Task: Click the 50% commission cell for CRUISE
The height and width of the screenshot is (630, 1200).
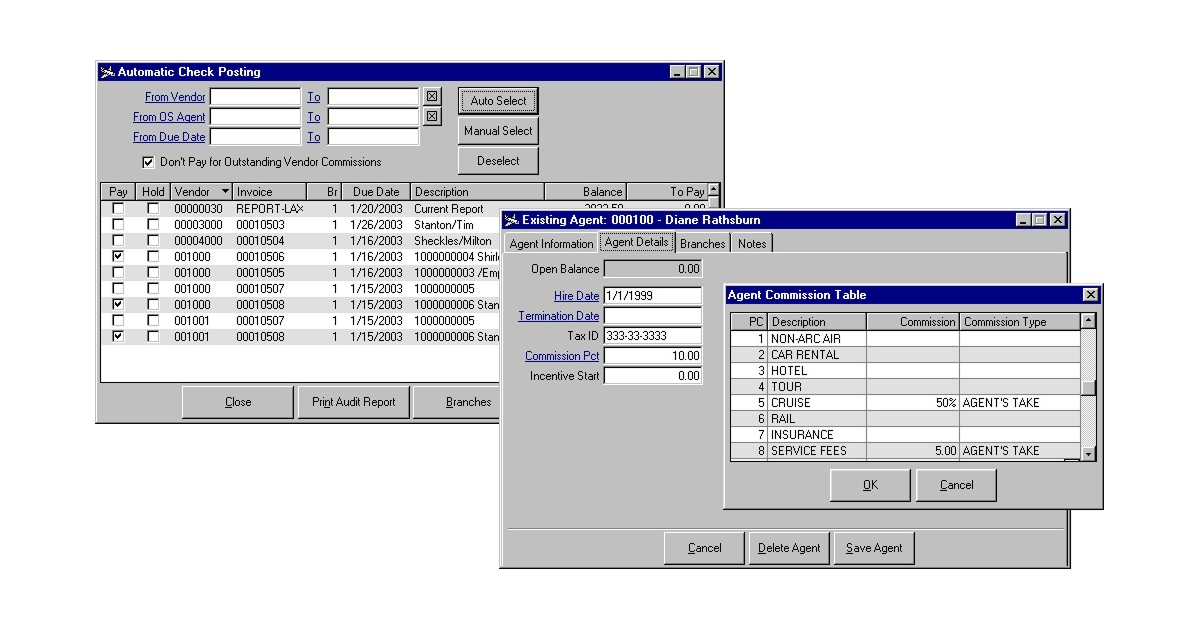Action: pyautogui.click(x=913, y=403)
